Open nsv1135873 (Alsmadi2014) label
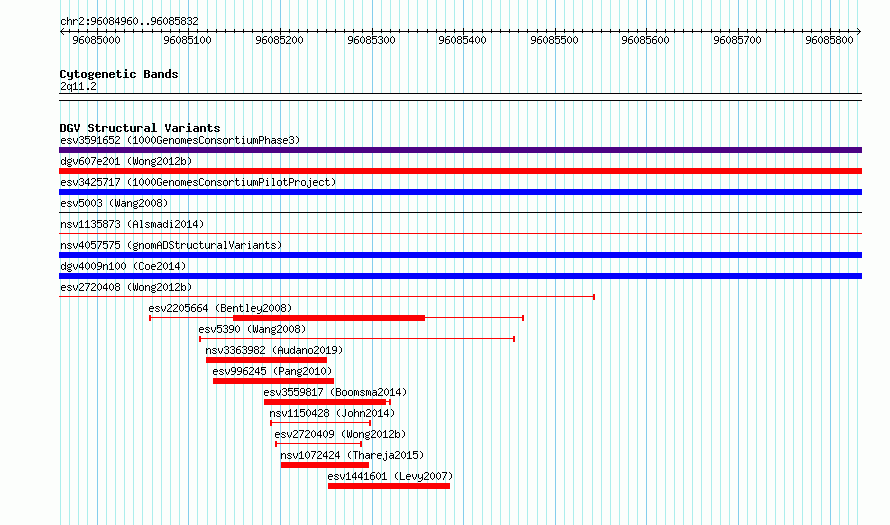 click(x=132, y=224)
